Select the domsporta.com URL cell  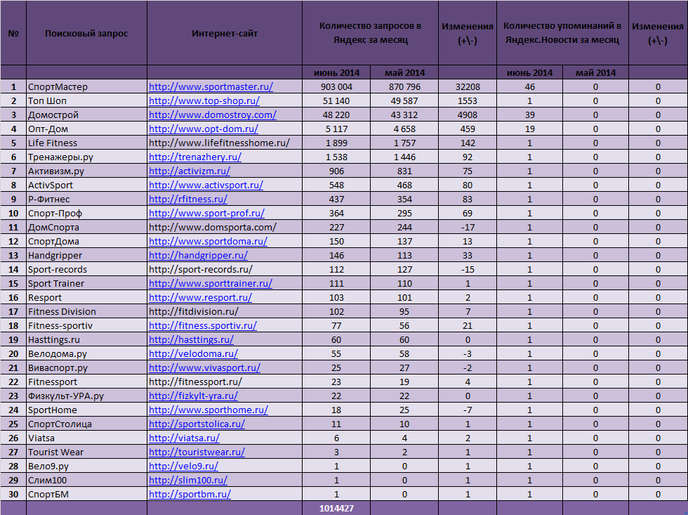(225, 227)
